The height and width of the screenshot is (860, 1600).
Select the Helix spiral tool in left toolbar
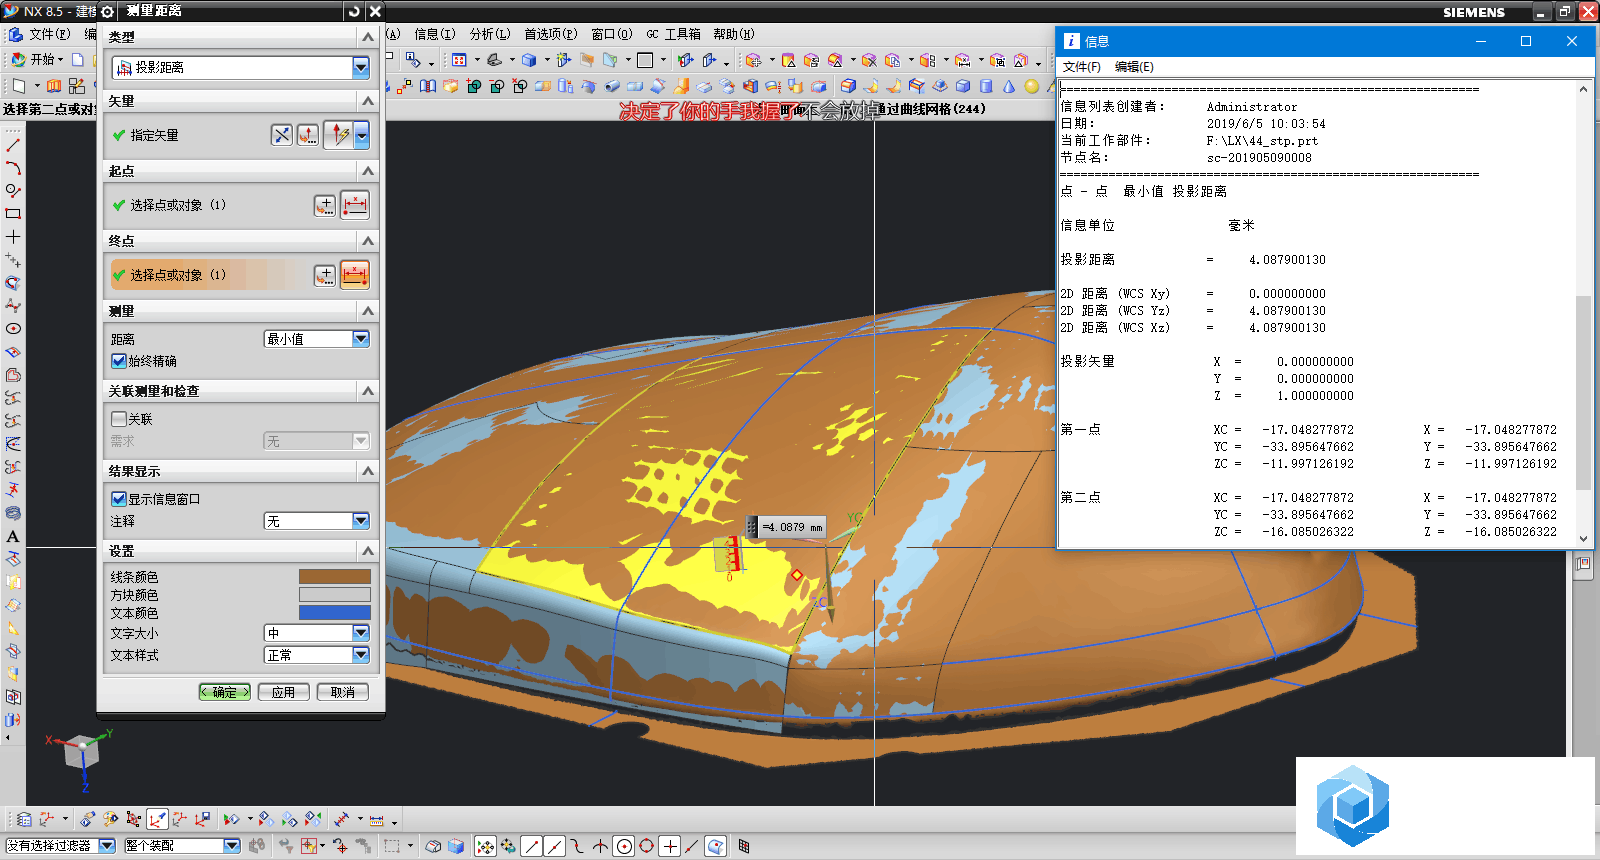click(13, 513)
